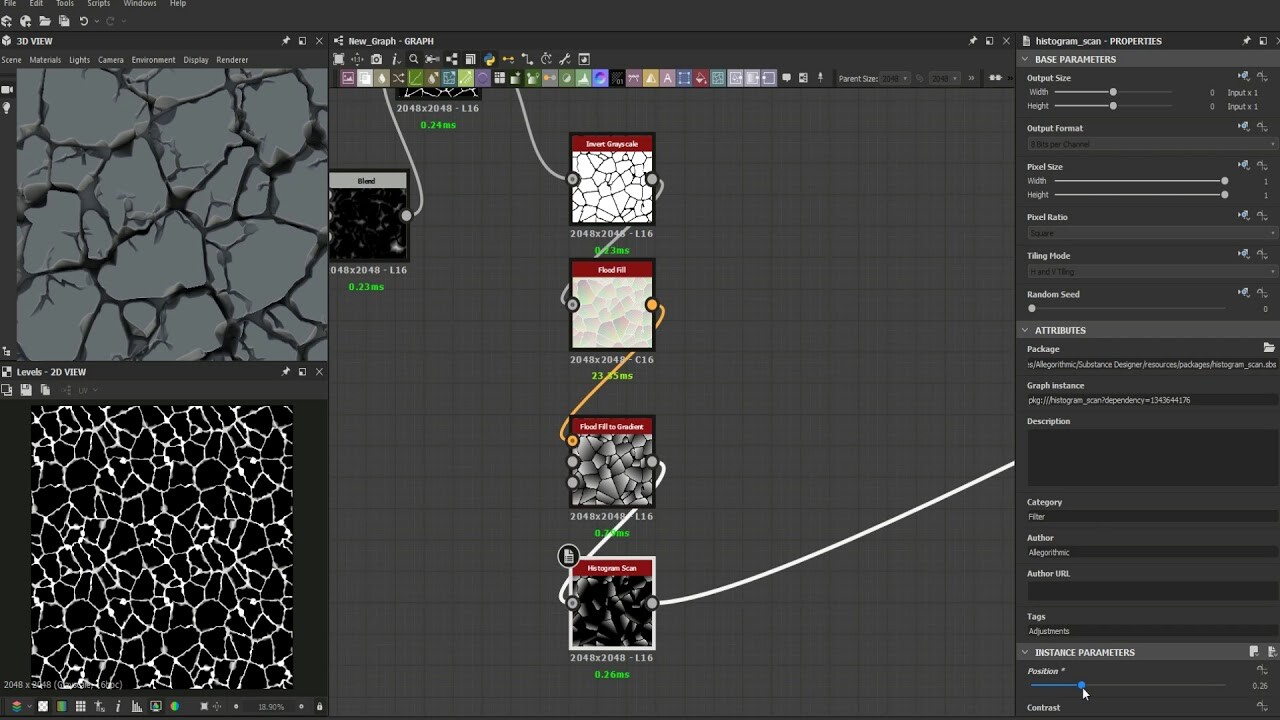
Task: Collapse the Base Parameters section
Action: point(1024,59)
